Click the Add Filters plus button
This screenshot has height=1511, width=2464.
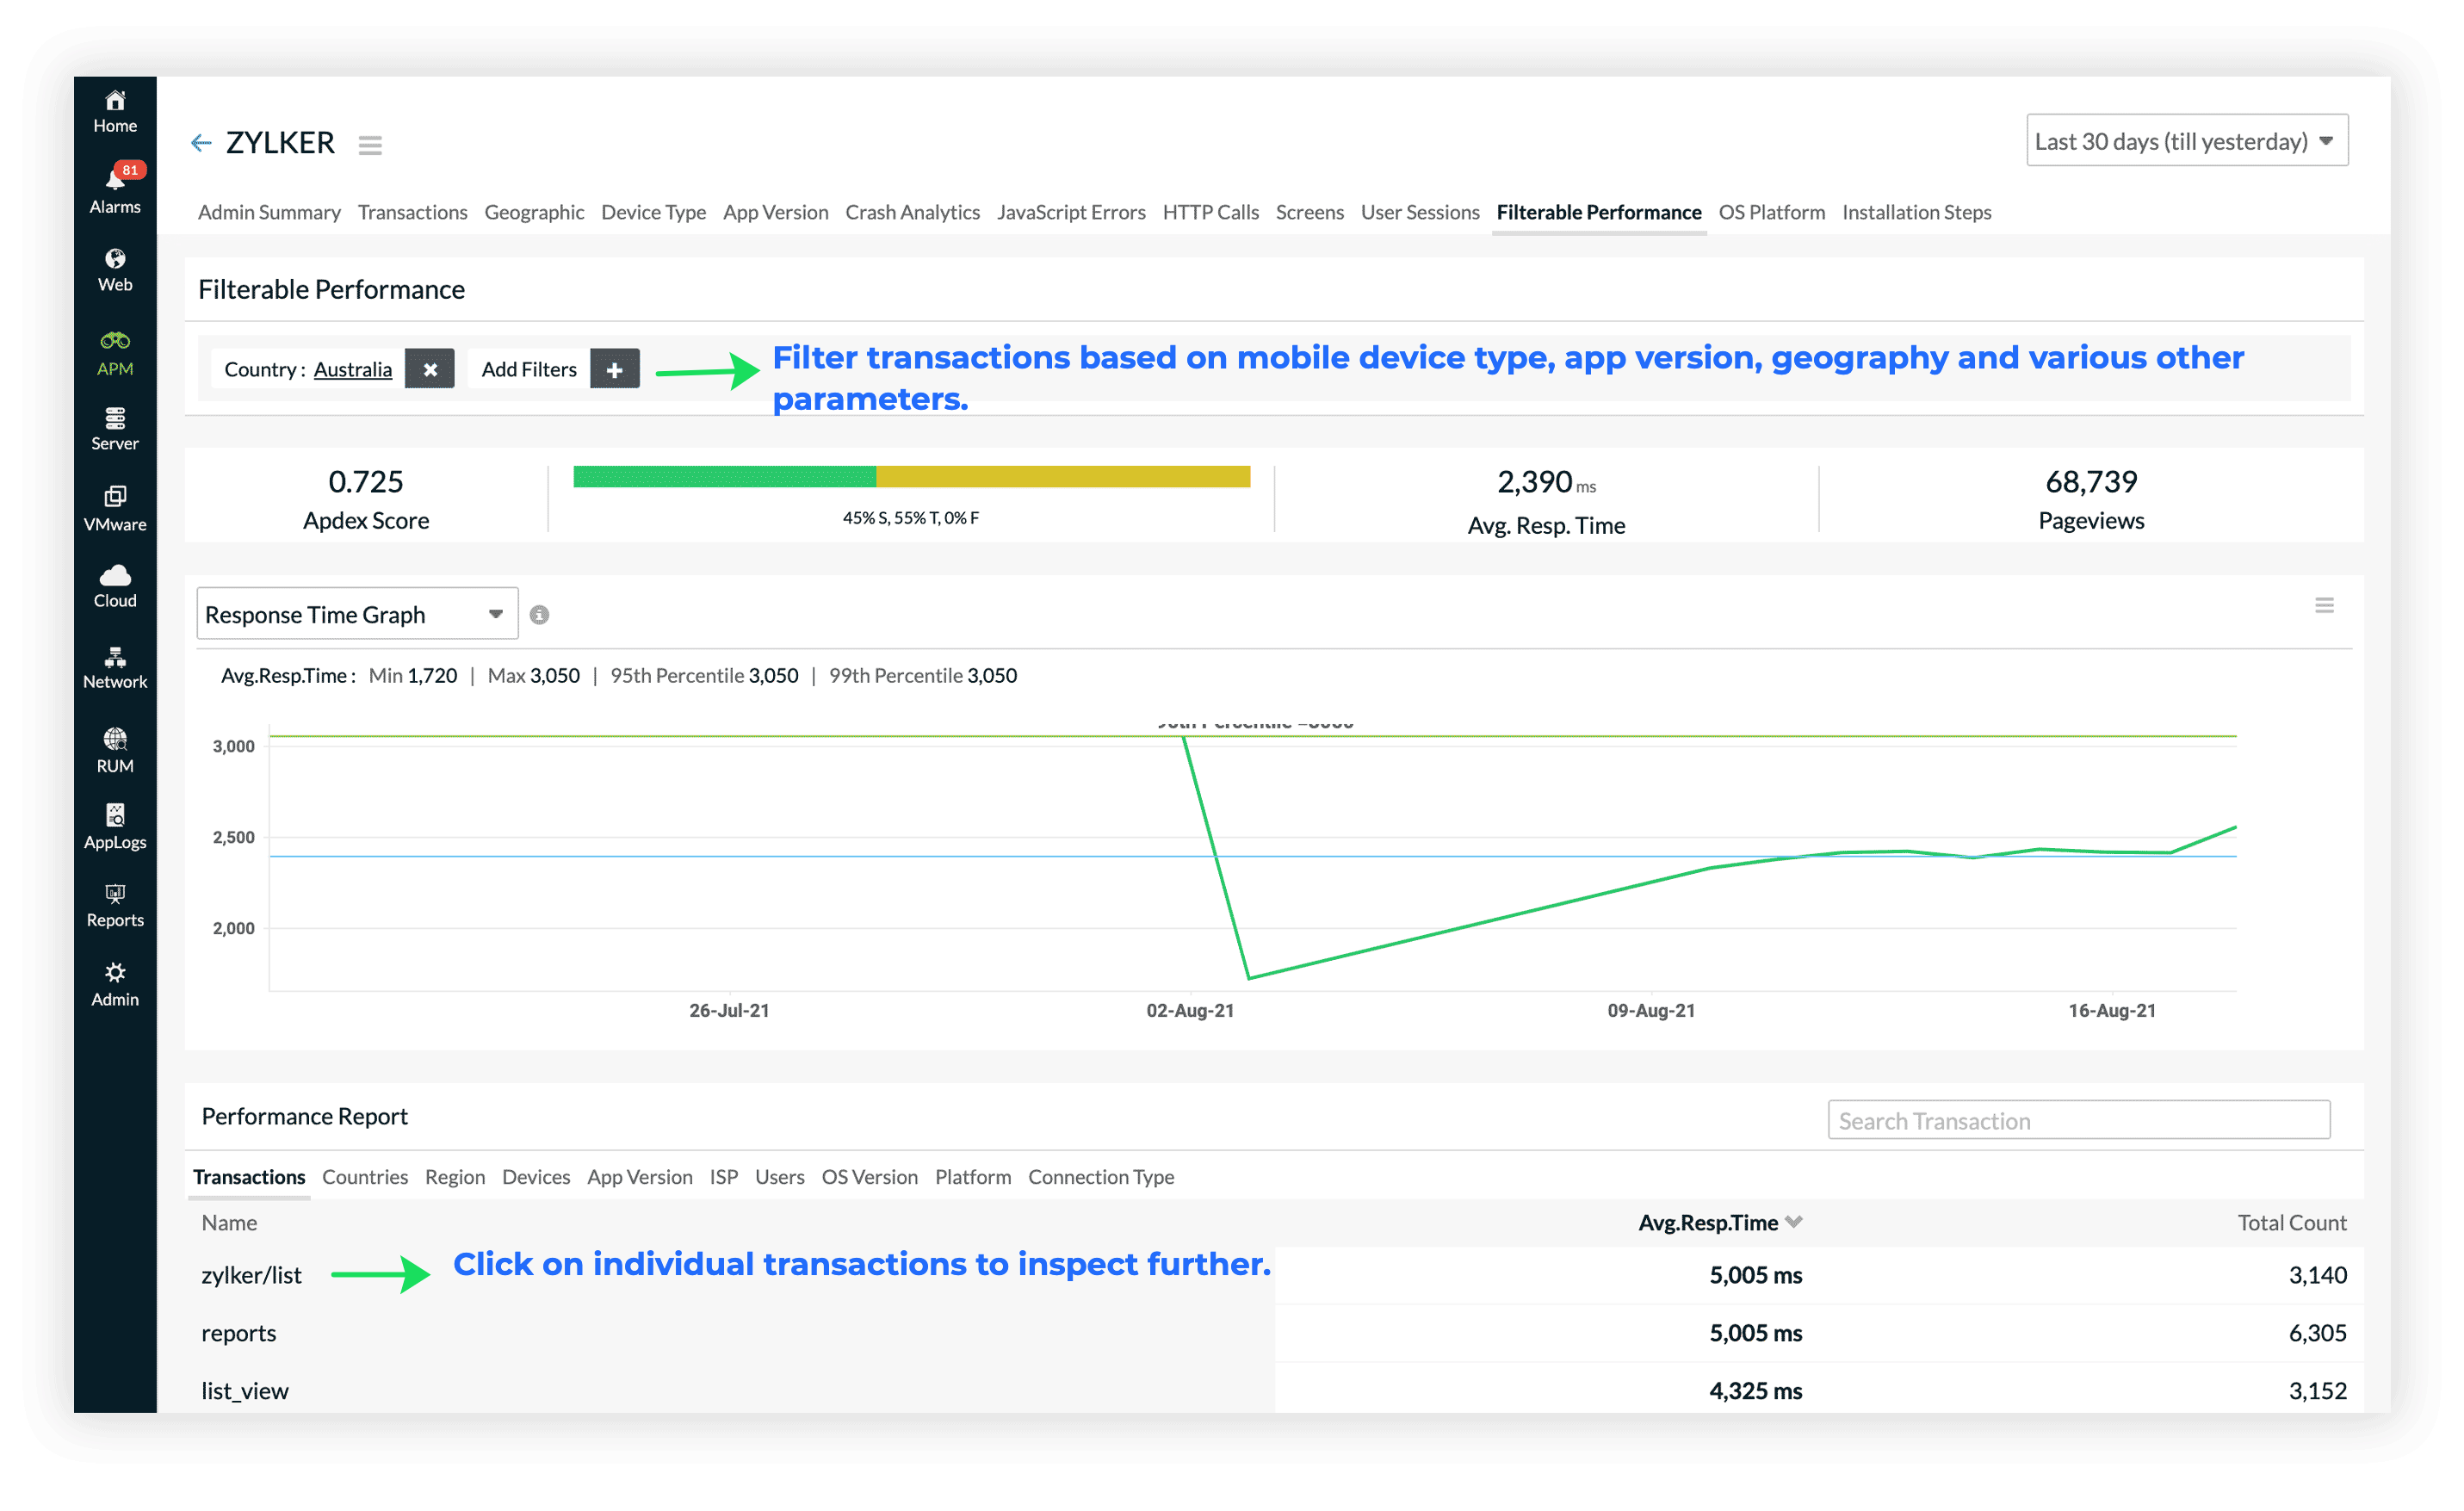point(614,369)
